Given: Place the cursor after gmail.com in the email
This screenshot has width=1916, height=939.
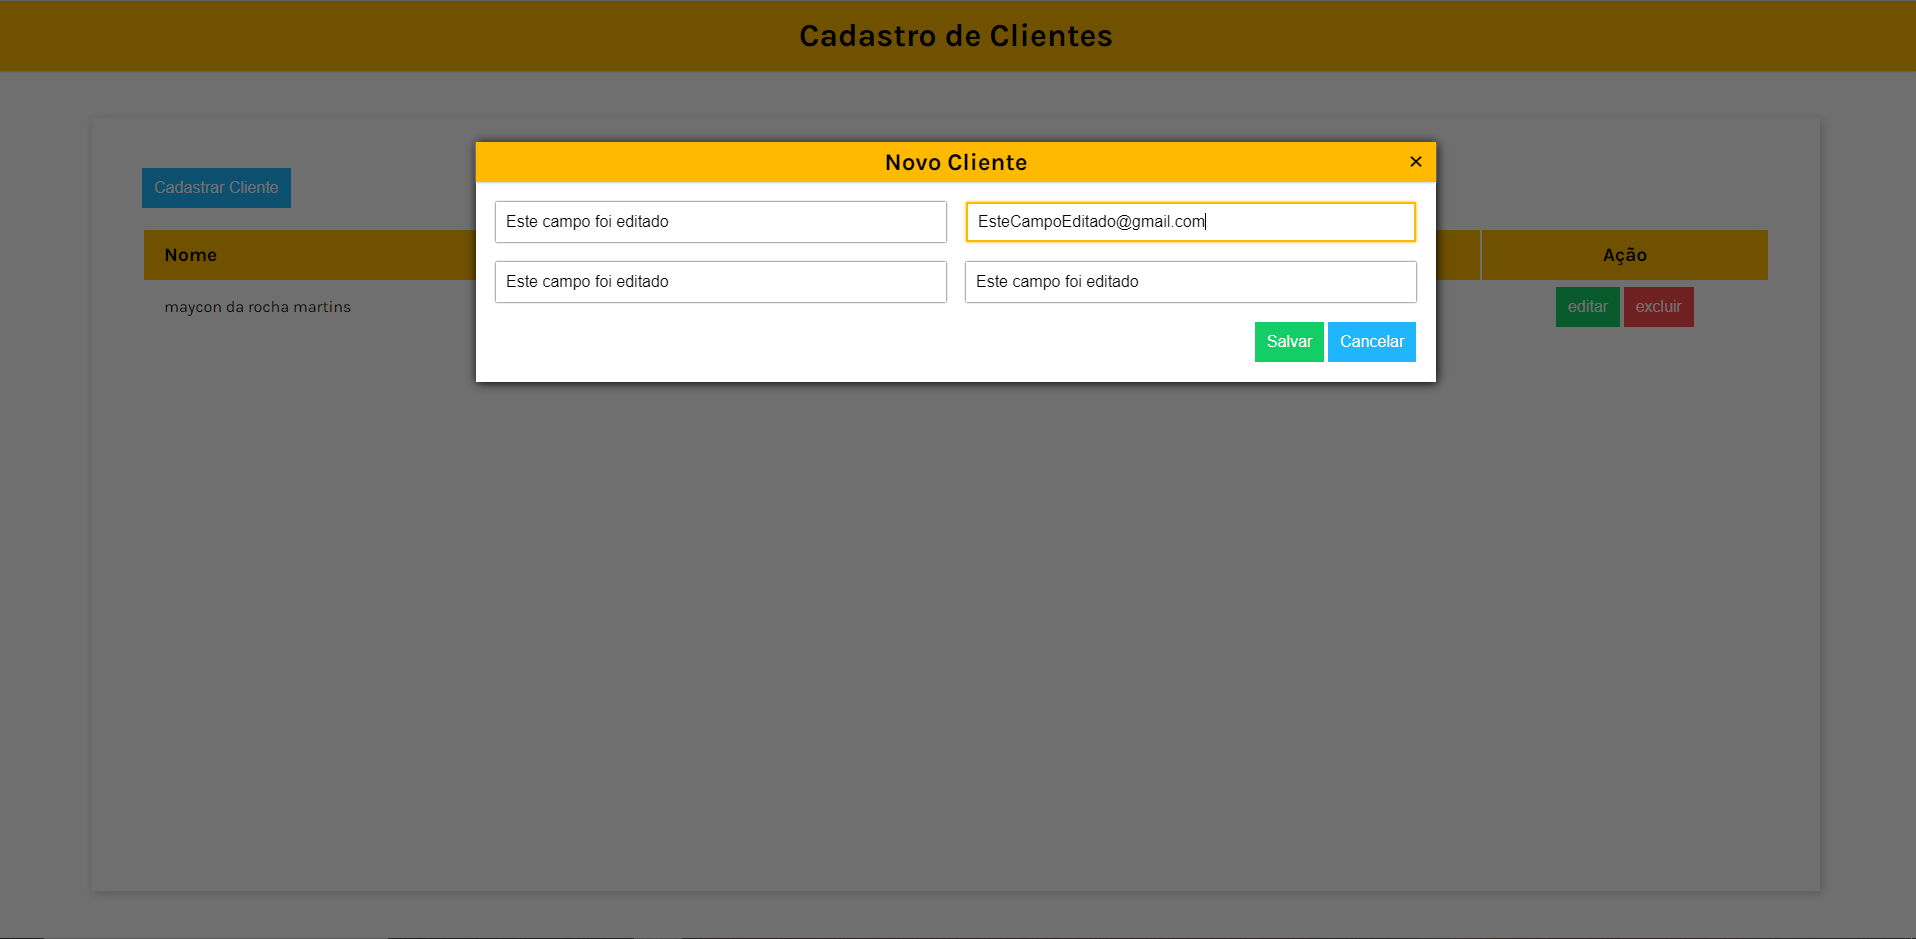Looking at the screenshot, I should coord(1207,221).
